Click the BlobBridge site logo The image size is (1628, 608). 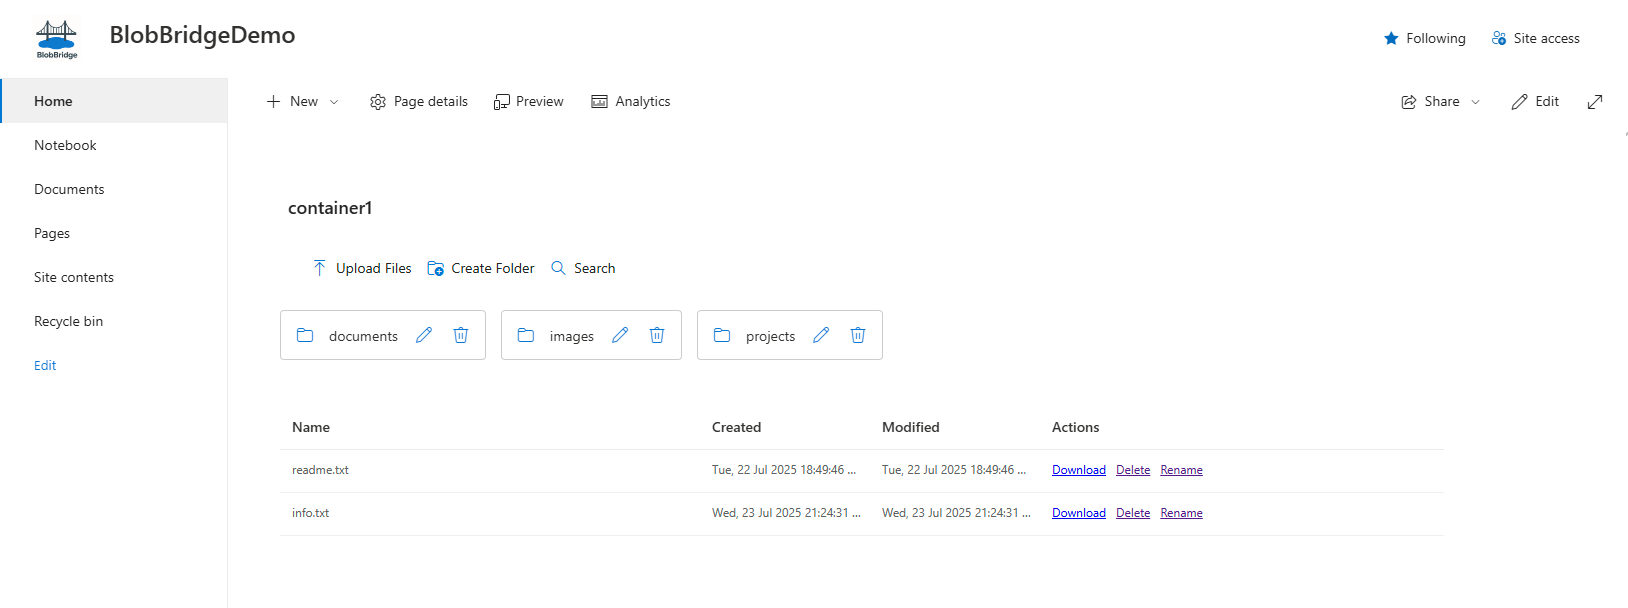(x=56, y=39)
